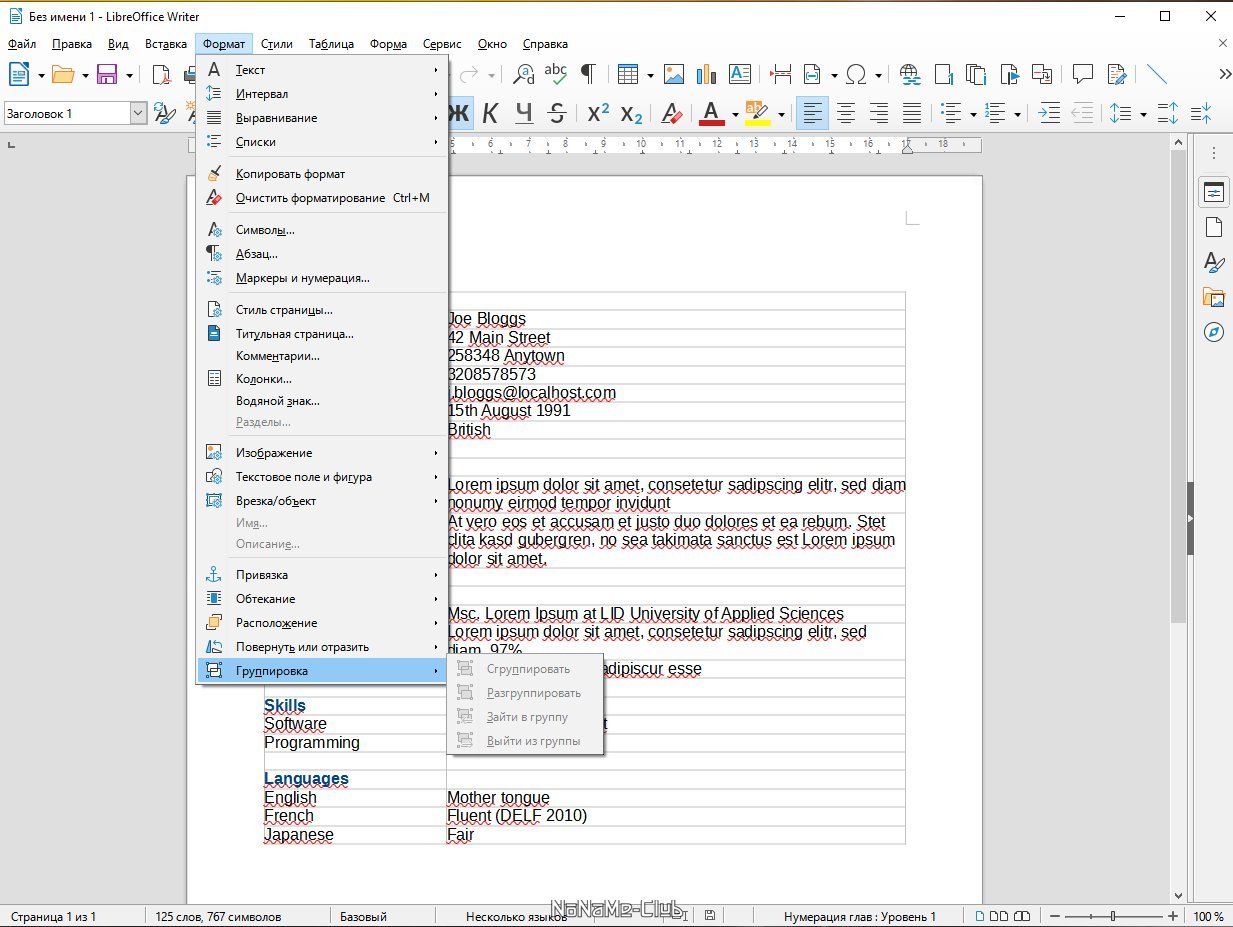Open the Стили menu in menu bar
Viewport: 1233px width, 927px height.
[277, 44]
